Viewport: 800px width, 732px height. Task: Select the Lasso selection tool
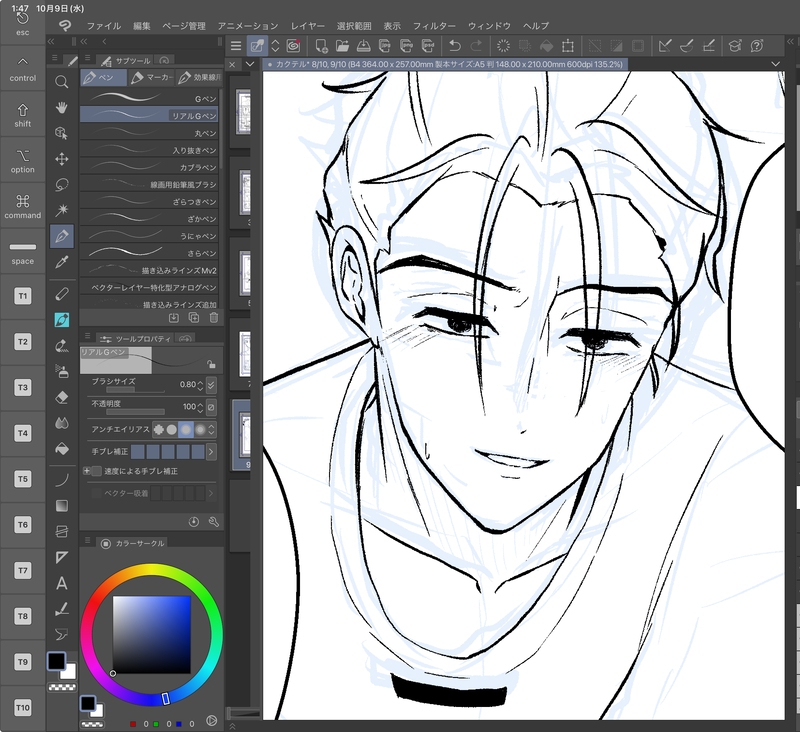tap(62, 185)
